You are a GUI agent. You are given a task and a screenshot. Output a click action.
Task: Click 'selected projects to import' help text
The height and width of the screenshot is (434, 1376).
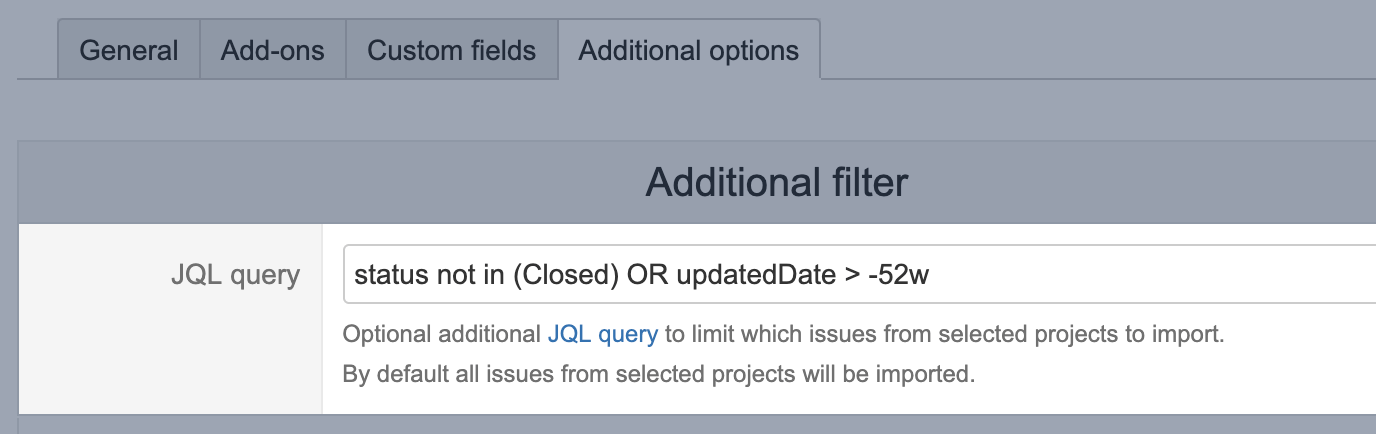(x=1075, y=334)
